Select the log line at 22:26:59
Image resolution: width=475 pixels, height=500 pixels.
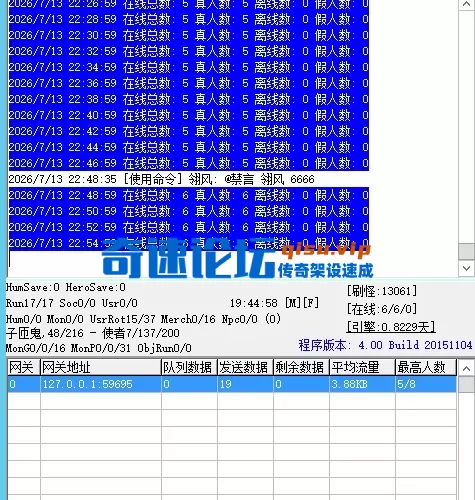(189, 4)
